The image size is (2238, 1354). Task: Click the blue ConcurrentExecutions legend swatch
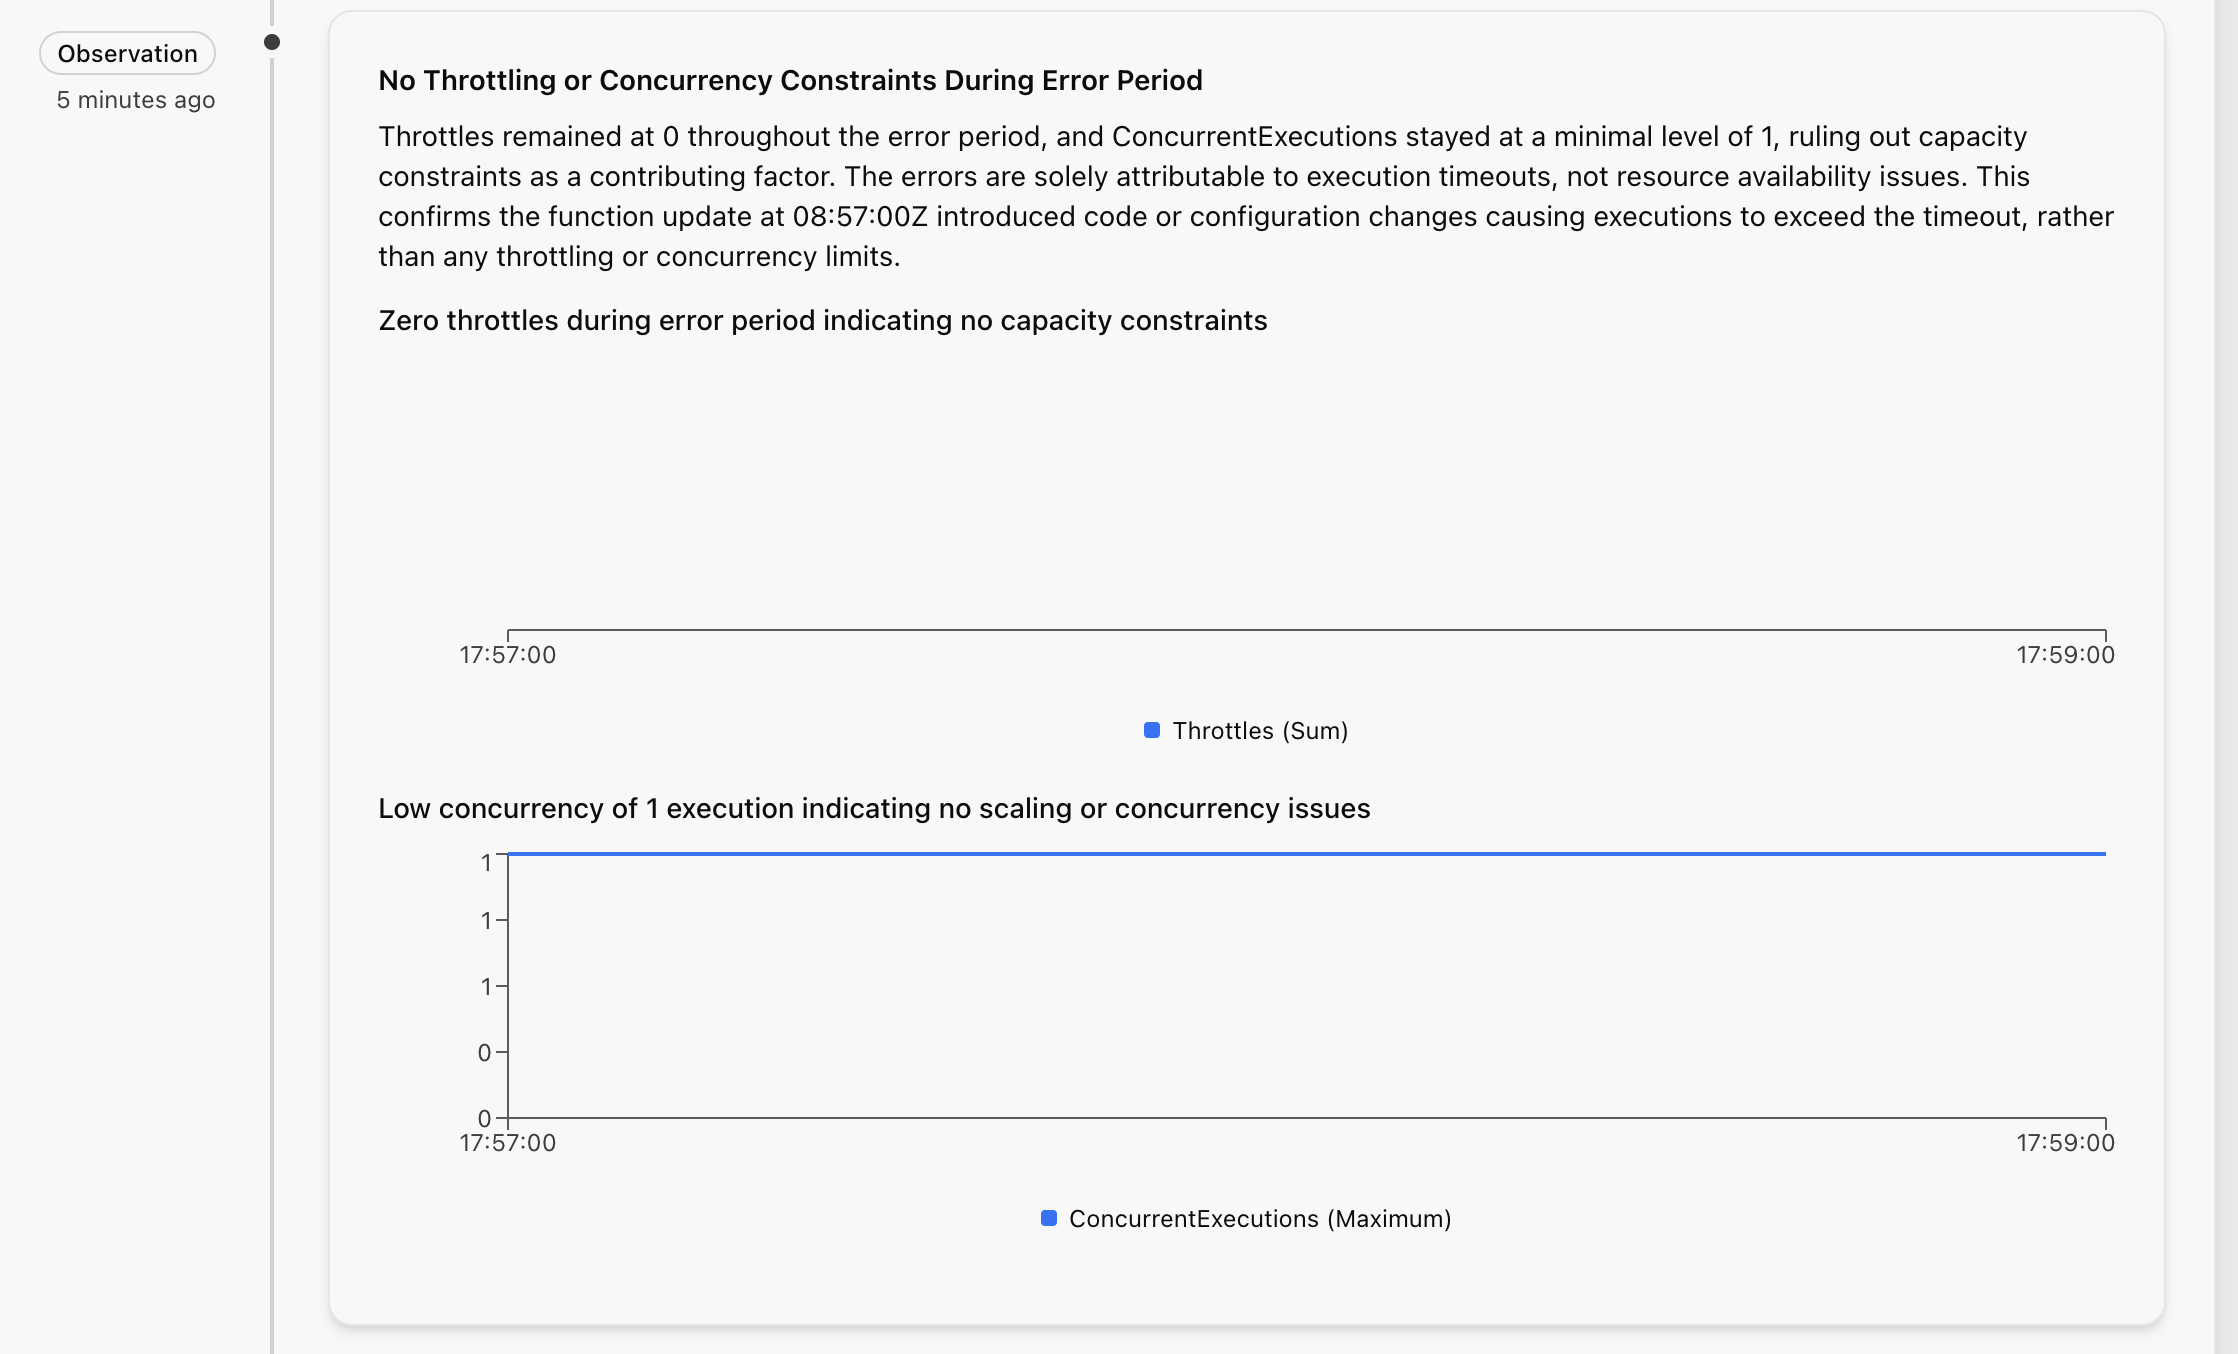(x=1049, y=1218)
